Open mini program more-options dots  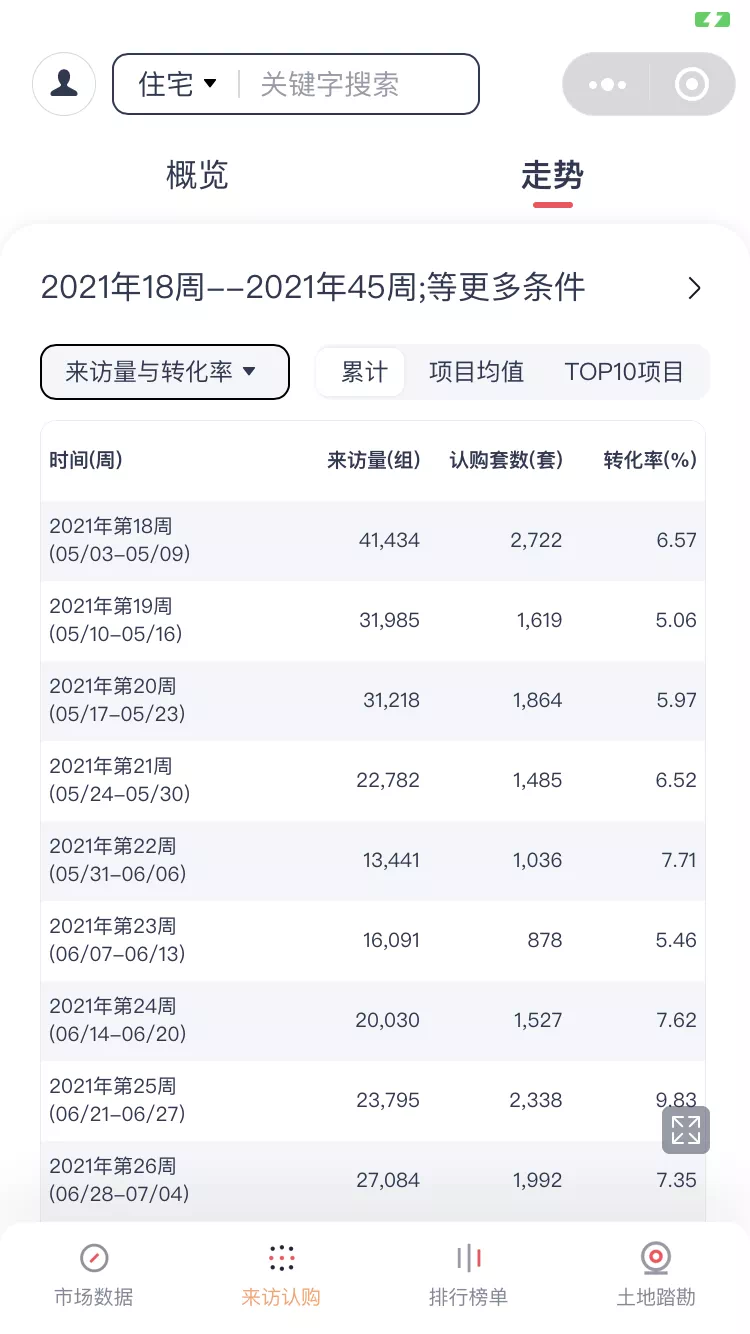click(x=607, y=85)
